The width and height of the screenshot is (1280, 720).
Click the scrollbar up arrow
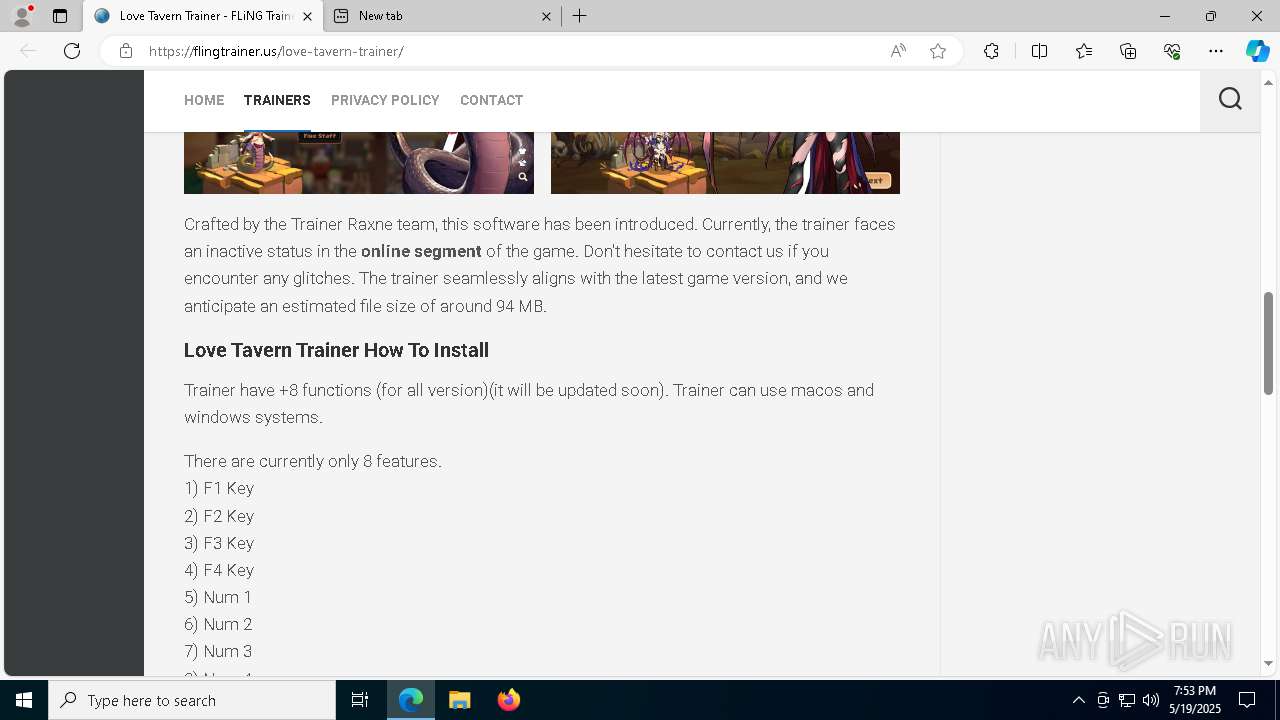[1269, 81]
